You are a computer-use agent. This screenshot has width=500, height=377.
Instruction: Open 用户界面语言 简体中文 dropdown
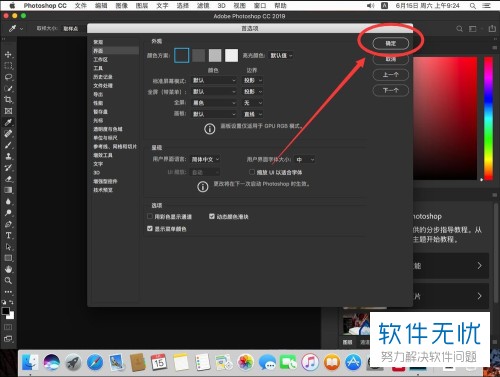[x=205, y=159]
